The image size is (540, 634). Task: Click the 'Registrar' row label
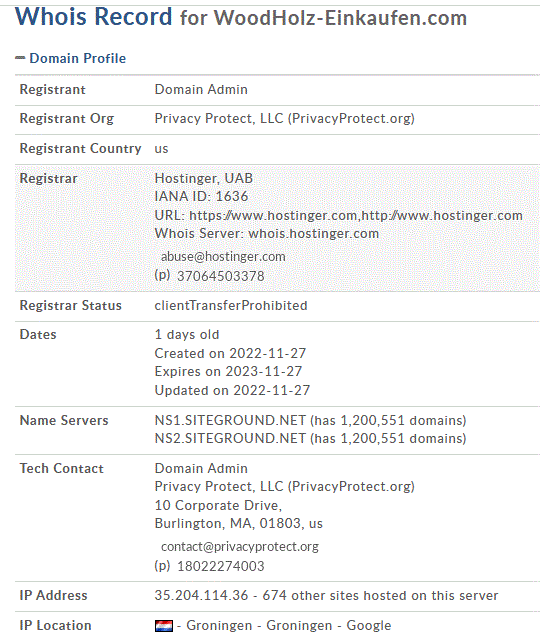pyautogui.click(x=49, y=179)
